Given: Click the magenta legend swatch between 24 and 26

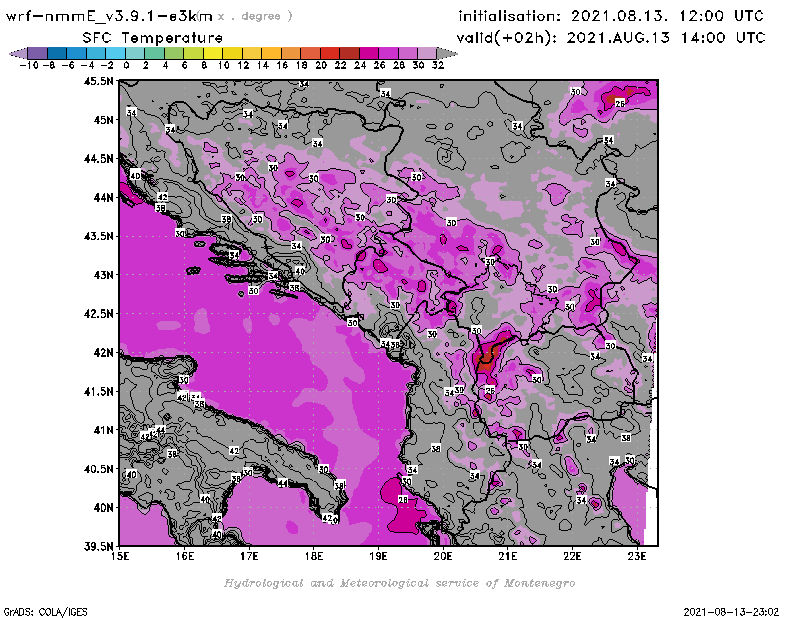Looking at the screenshot, I should [x=369, y=53].
